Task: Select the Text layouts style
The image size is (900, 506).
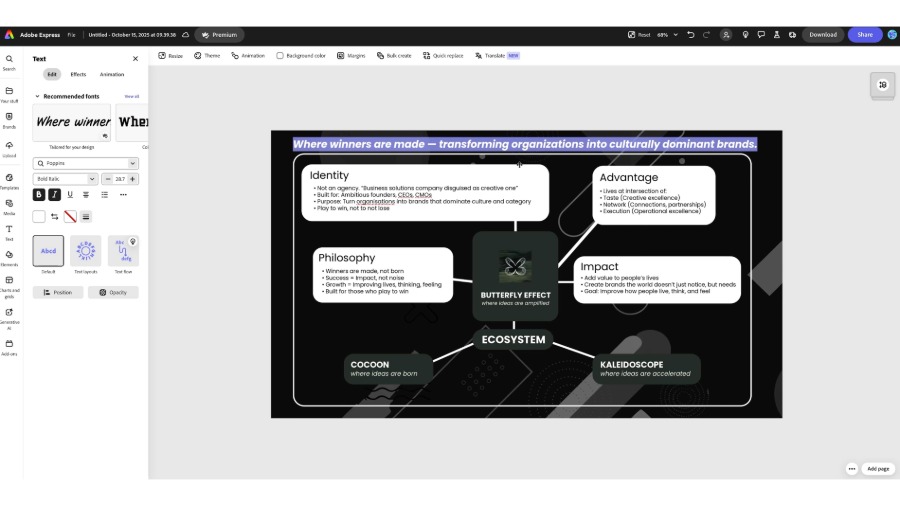Action: click(x=86, y=251)
